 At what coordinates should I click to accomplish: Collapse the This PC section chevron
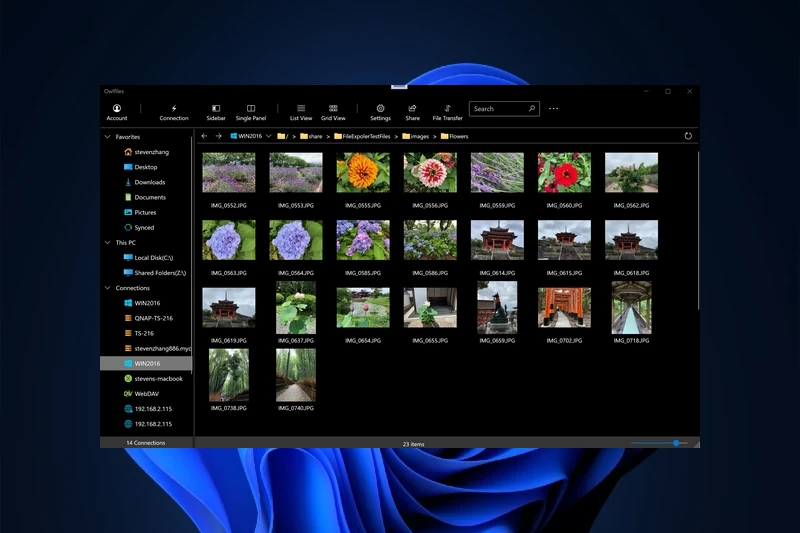pos(108,243)
